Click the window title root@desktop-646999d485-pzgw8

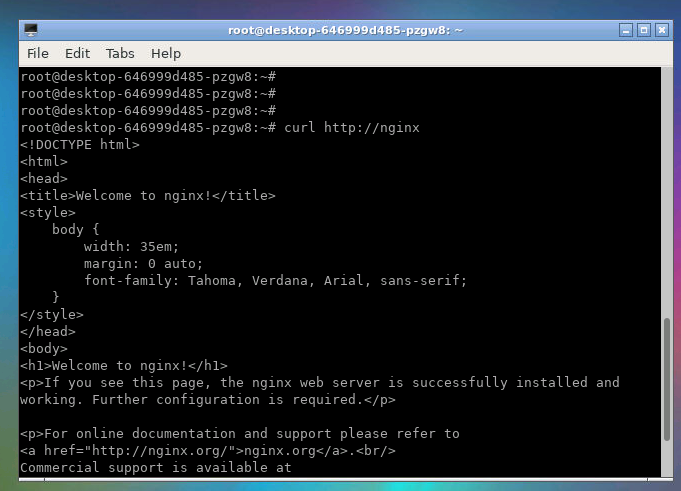click(345, 30)
